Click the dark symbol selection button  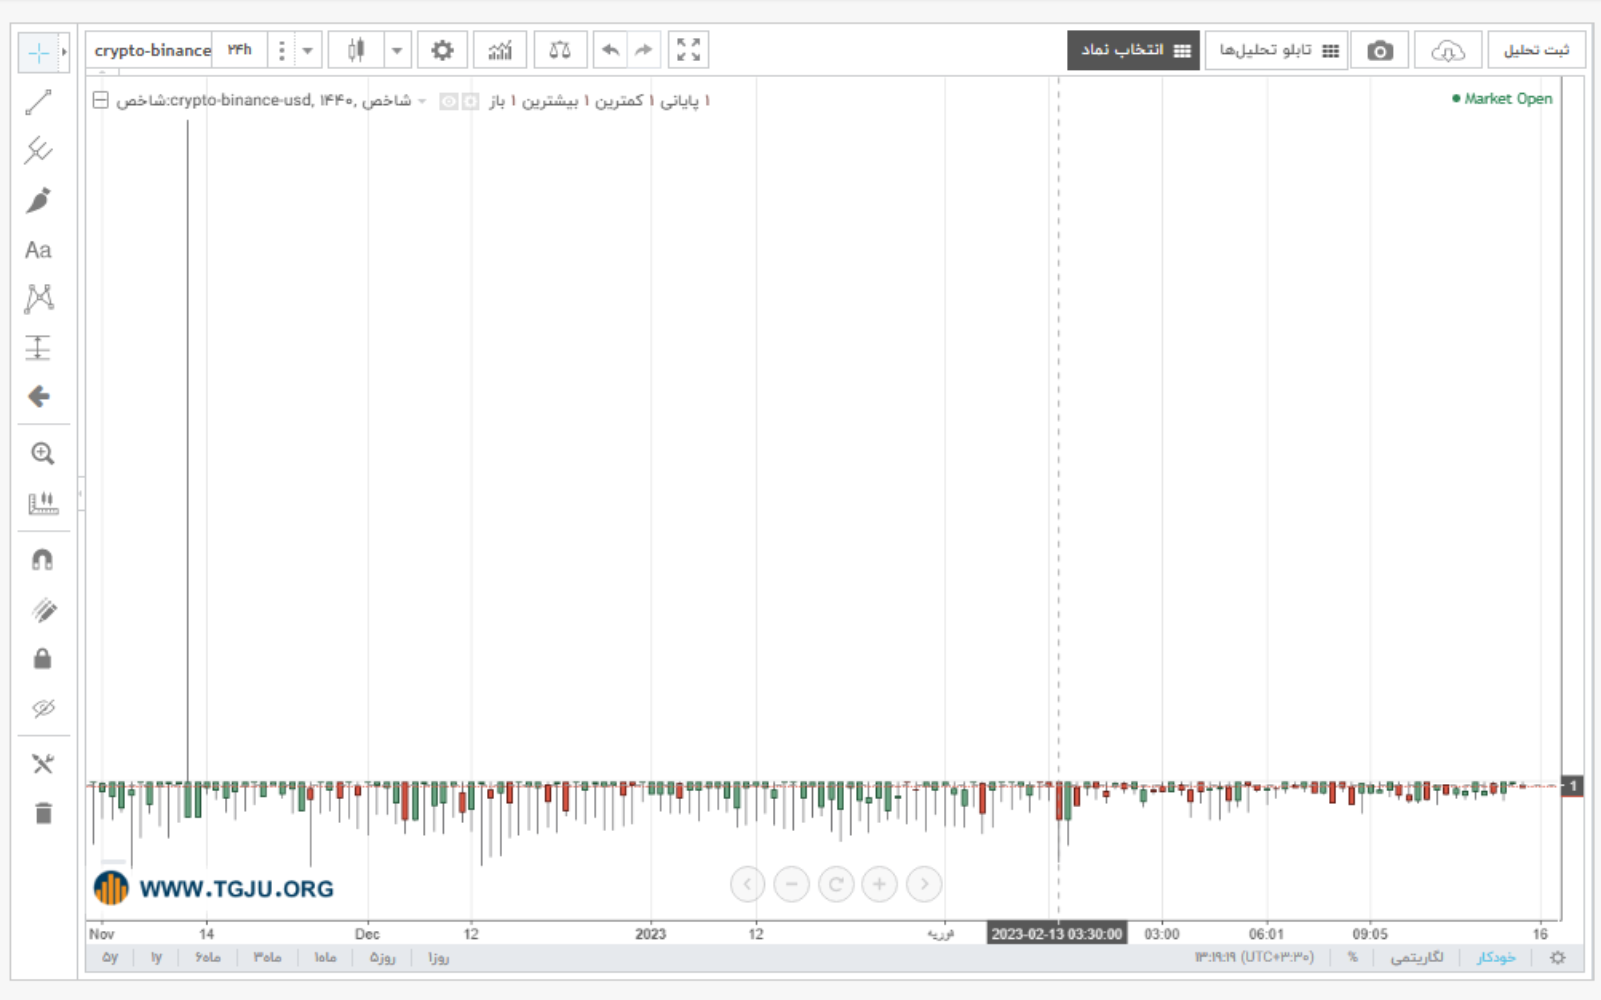(1133, 50)
